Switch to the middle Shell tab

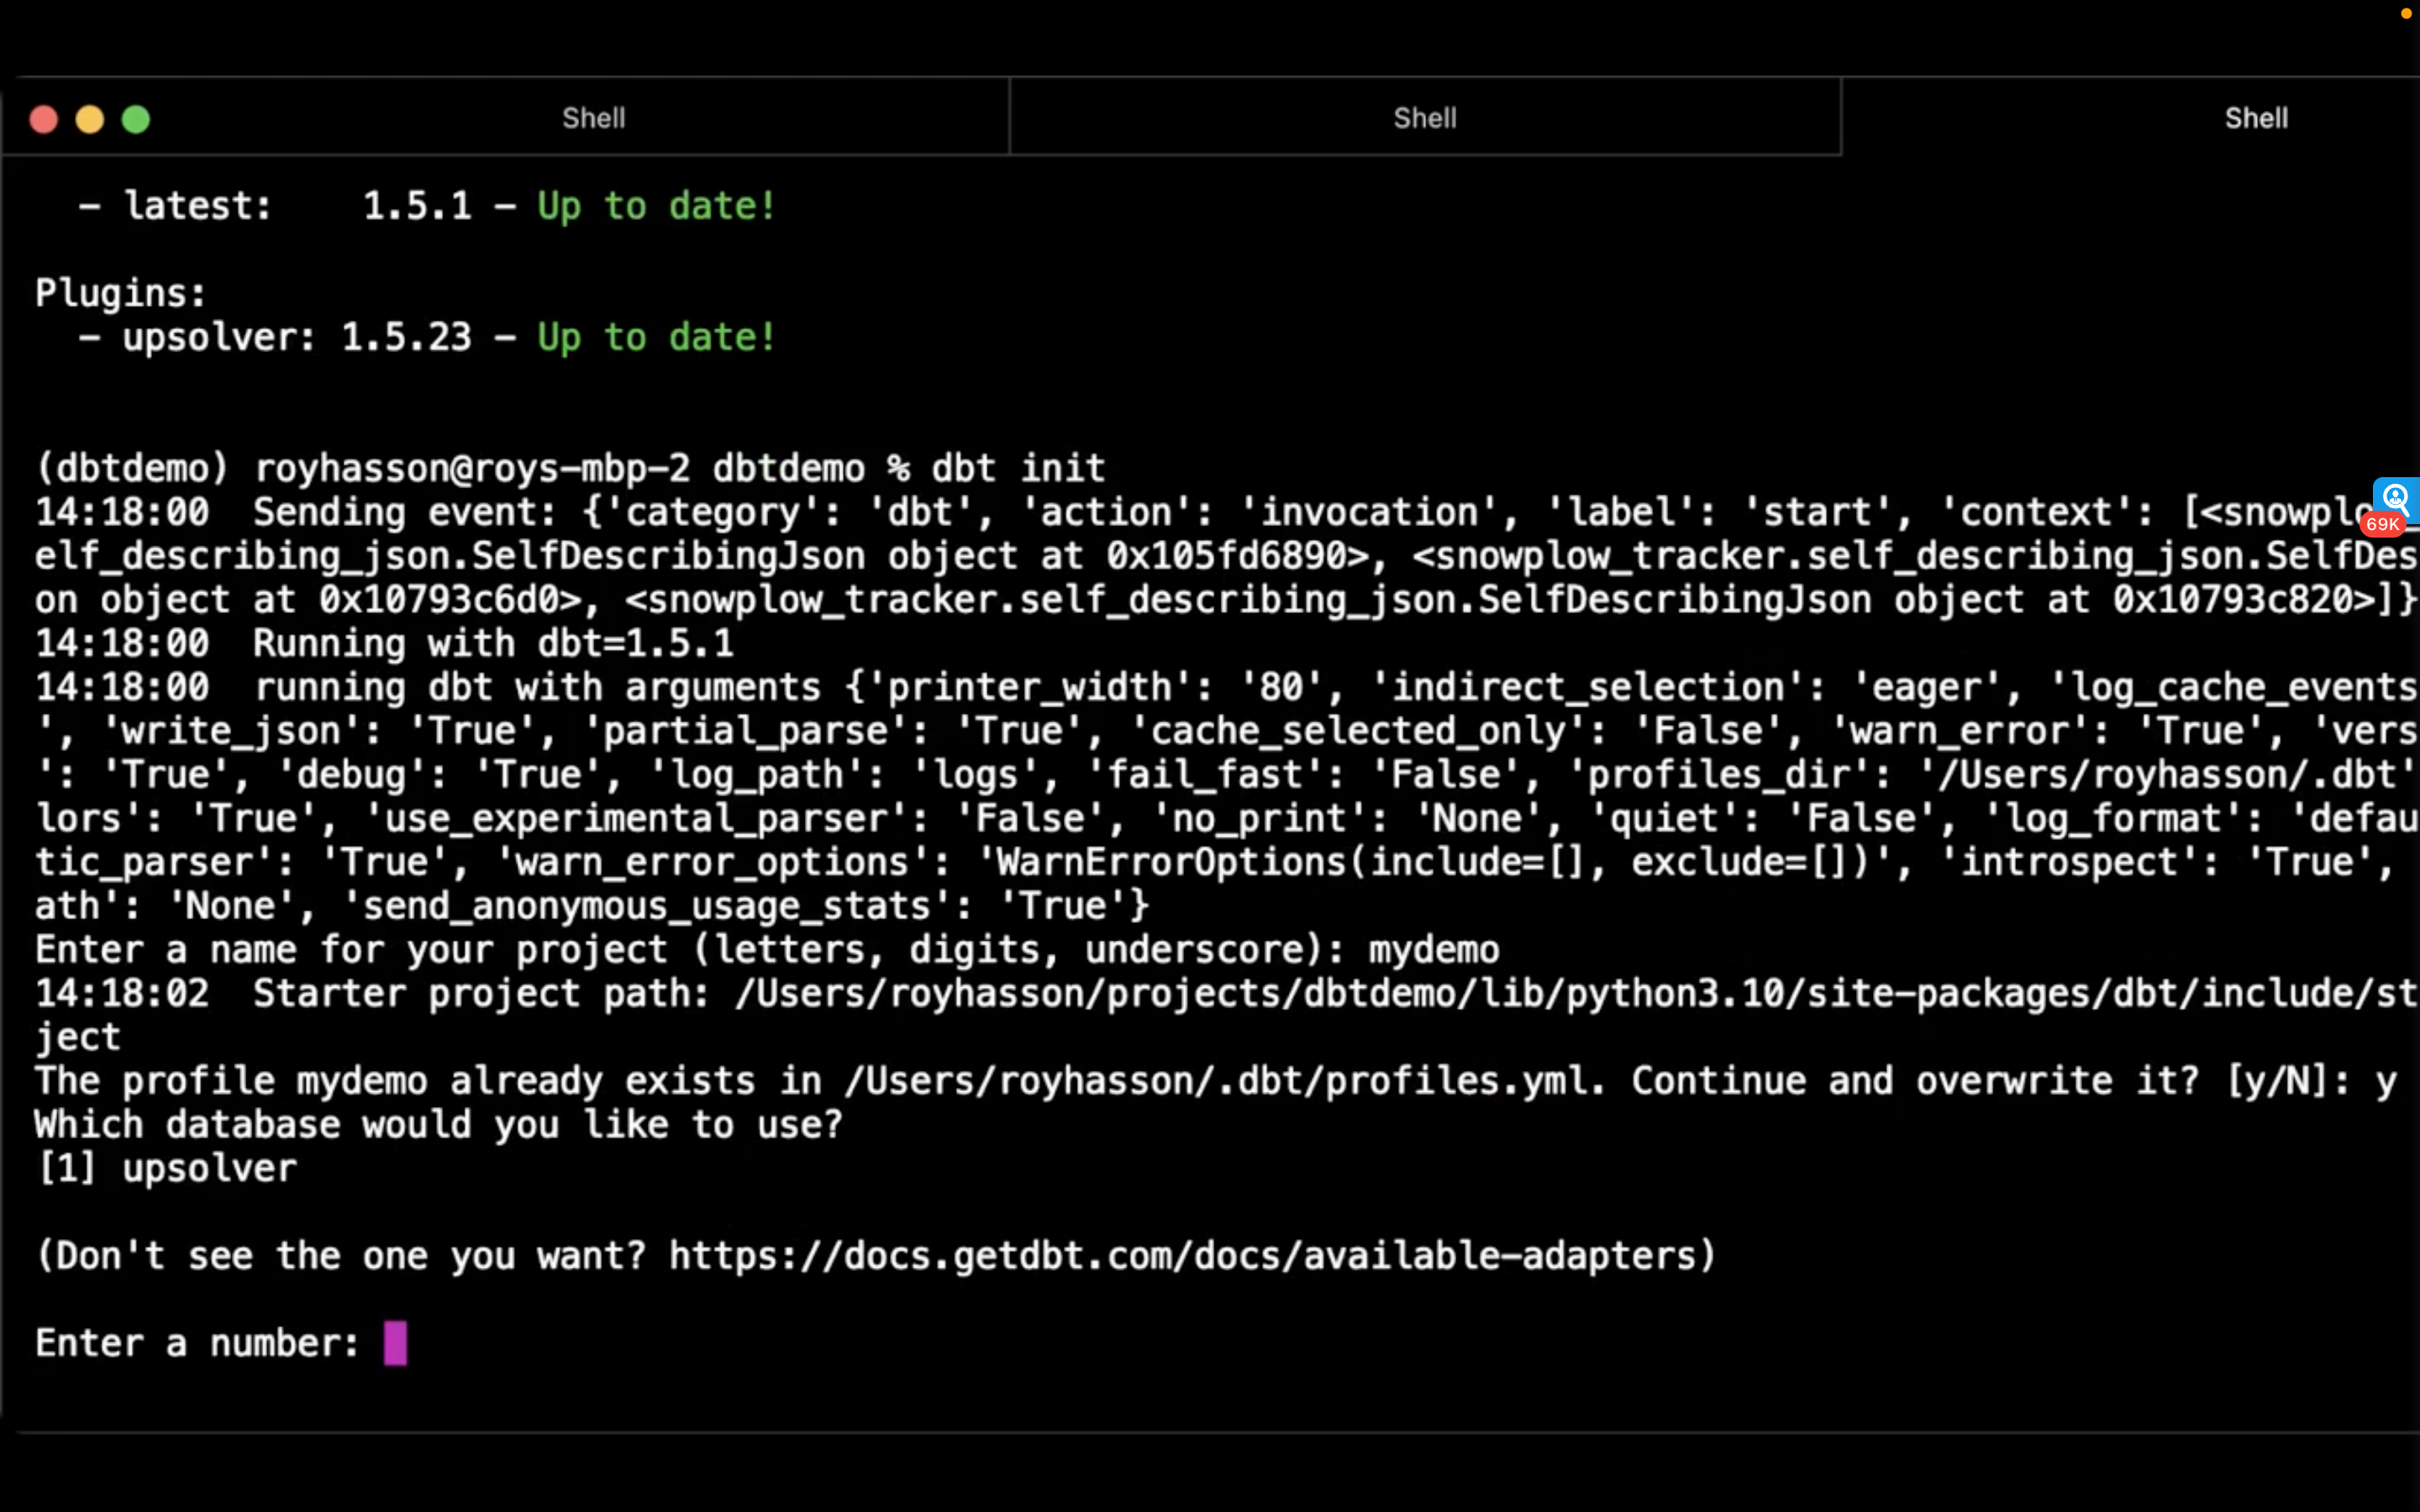coord(1425,117)
